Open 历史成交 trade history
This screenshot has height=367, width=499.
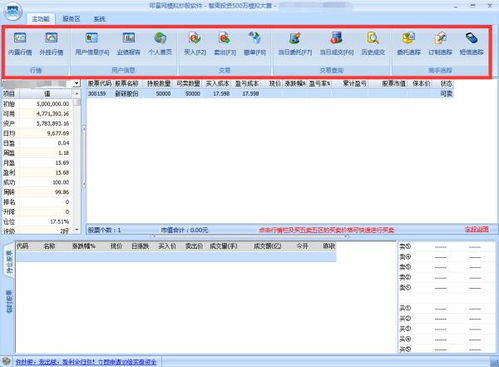(x=373, y=43)
